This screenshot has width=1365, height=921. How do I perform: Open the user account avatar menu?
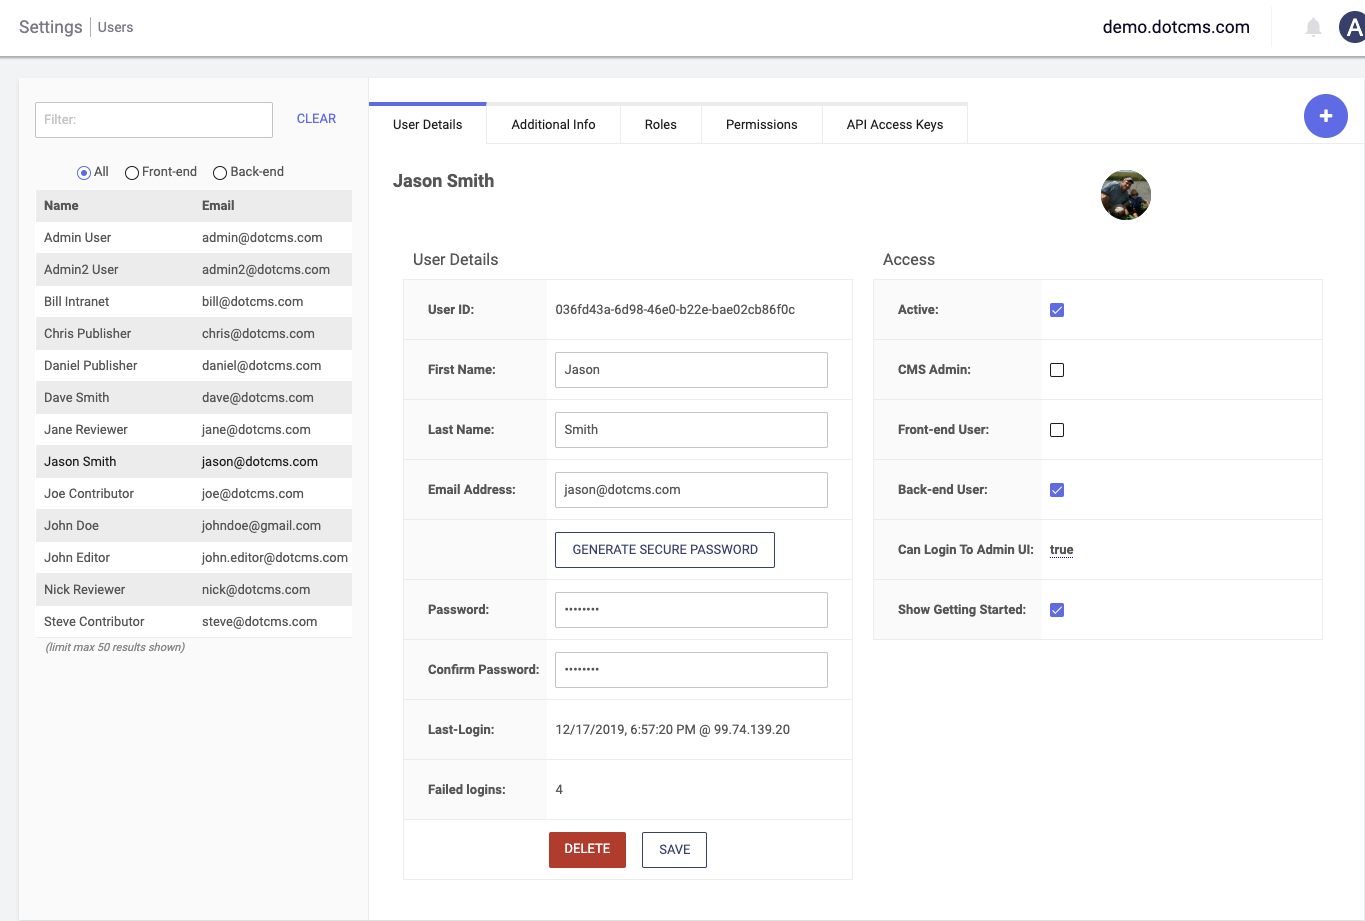1352,27
